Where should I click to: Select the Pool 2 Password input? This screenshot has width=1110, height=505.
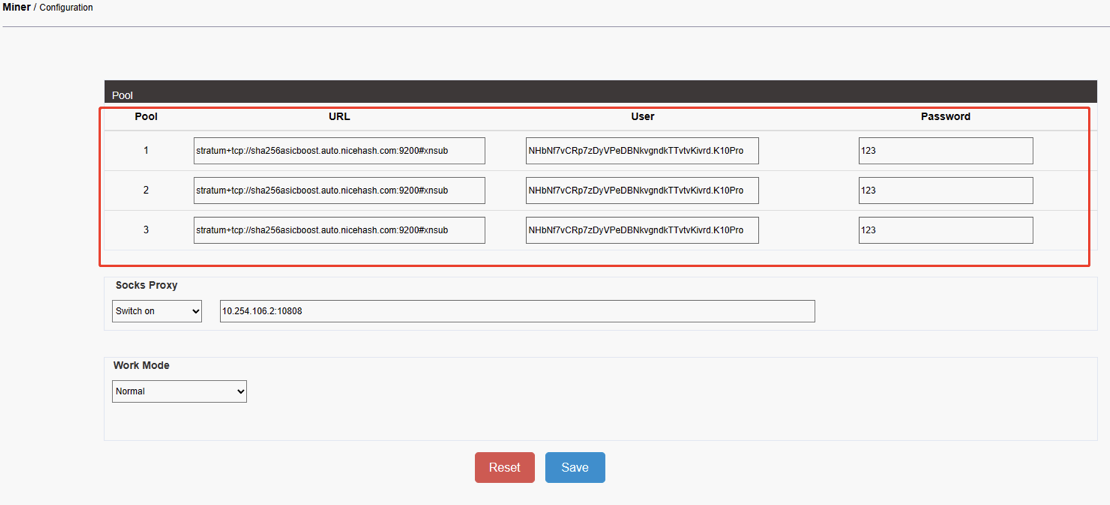point(945,191)
